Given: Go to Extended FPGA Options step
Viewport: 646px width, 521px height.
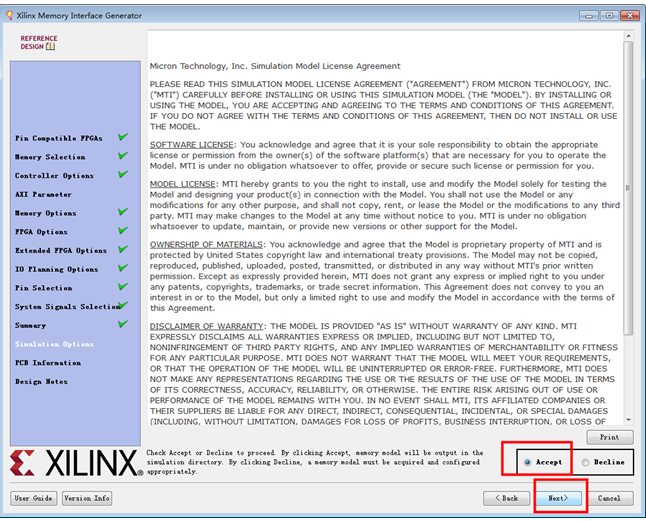Looking at the screenshot, I should 61,250.
